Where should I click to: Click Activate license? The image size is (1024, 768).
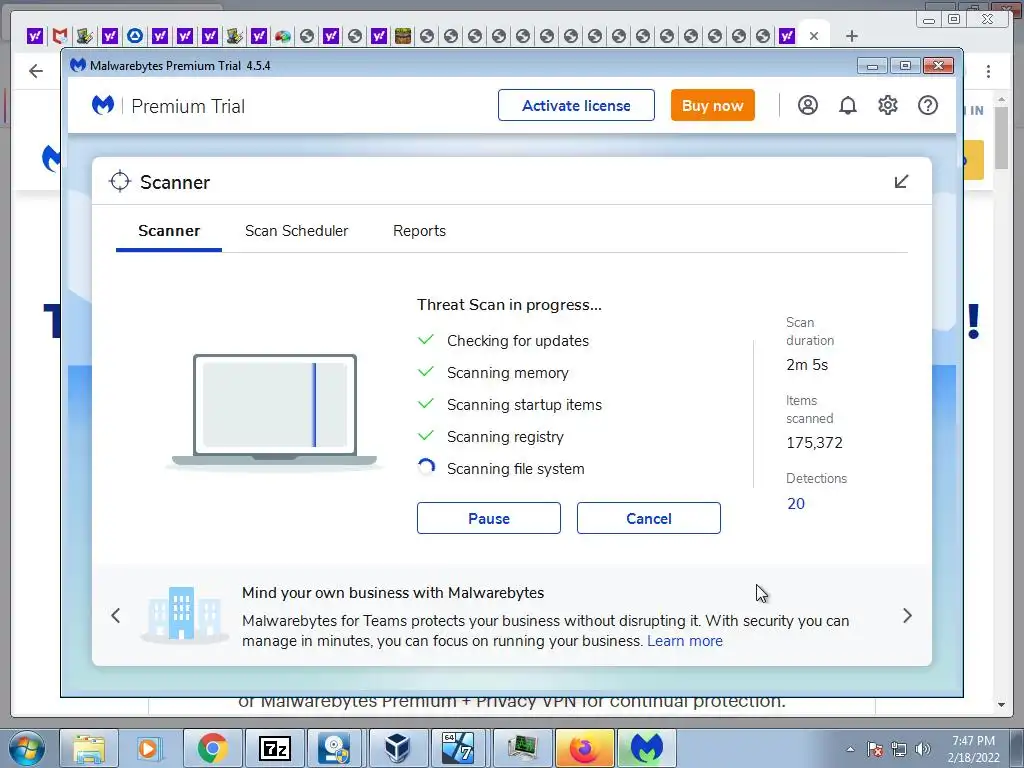576,105
